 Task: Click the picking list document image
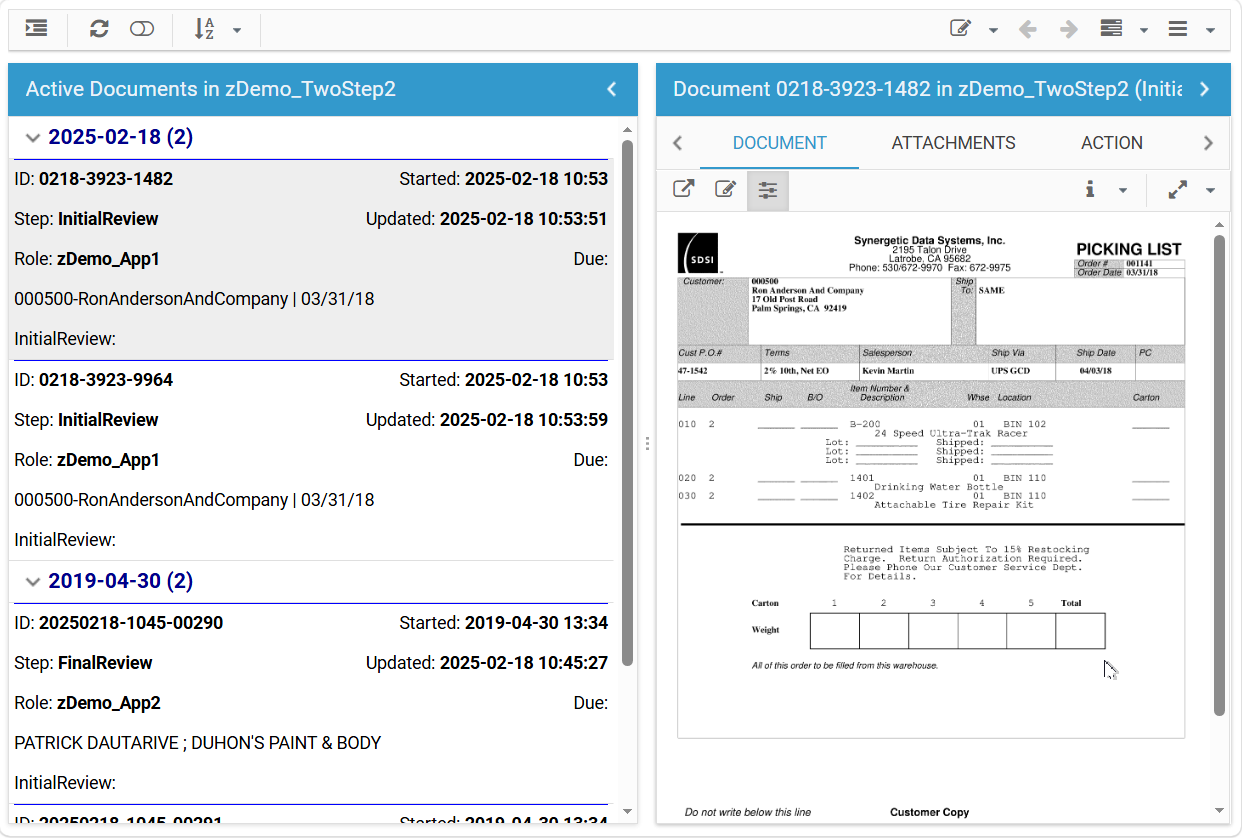(931, 485)
